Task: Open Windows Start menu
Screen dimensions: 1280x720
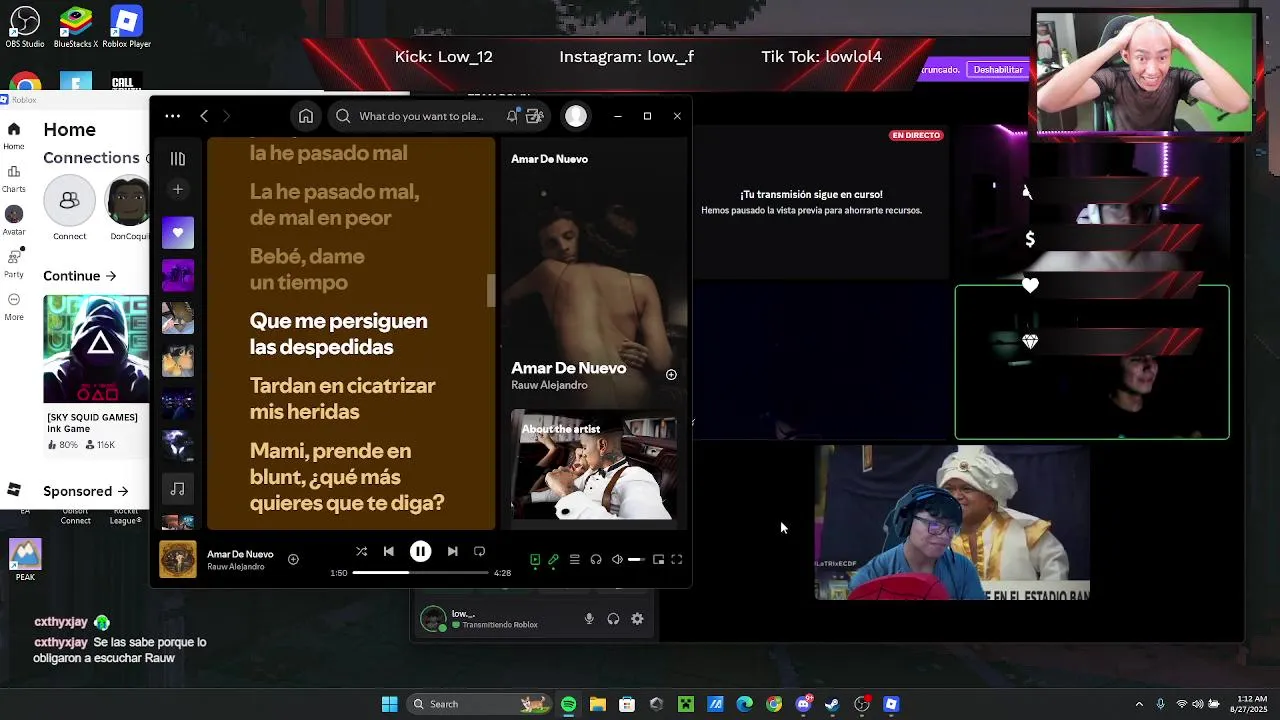Action: click(390, 704)
